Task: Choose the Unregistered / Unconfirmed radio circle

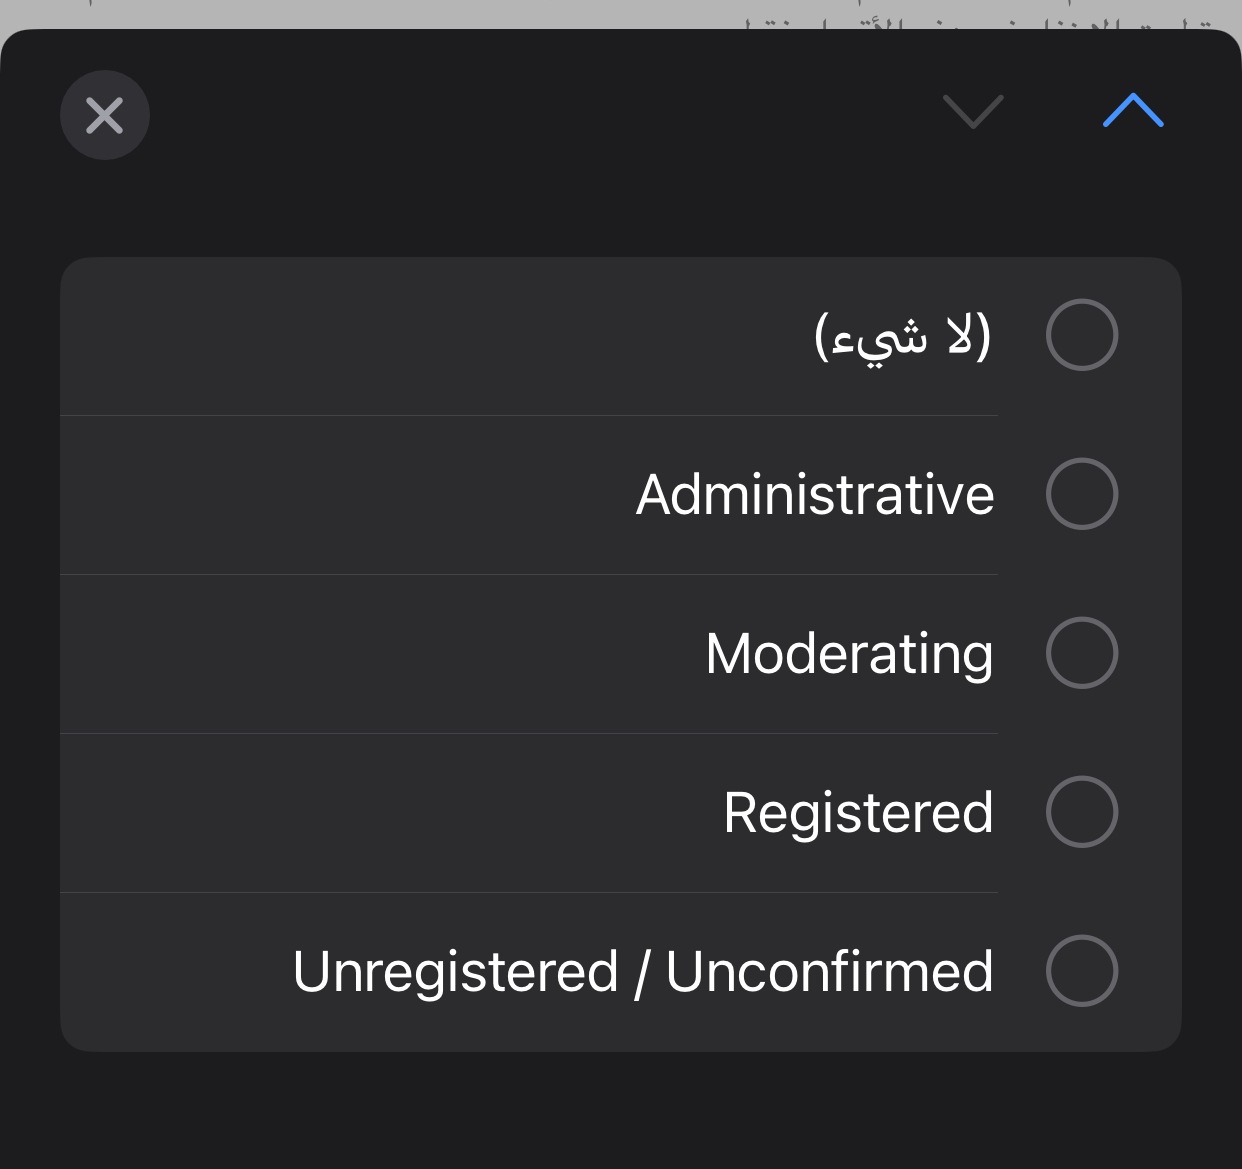Action: [x=1081, y=971]
